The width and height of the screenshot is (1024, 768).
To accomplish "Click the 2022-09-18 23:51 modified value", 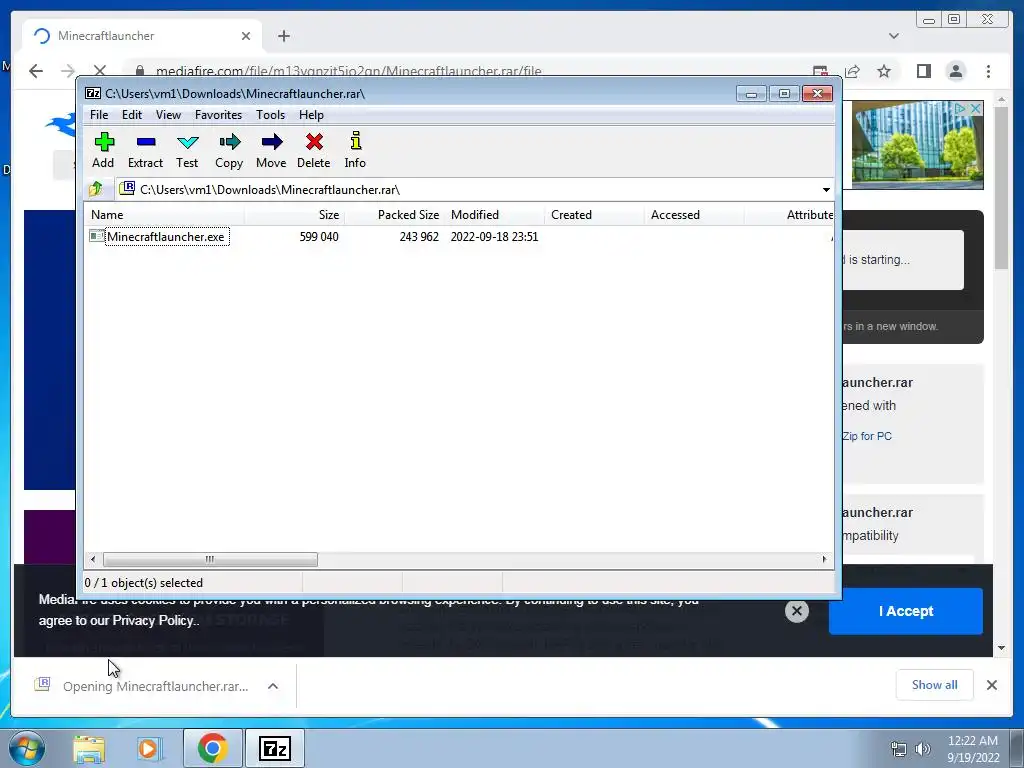I will coord(494,237).
